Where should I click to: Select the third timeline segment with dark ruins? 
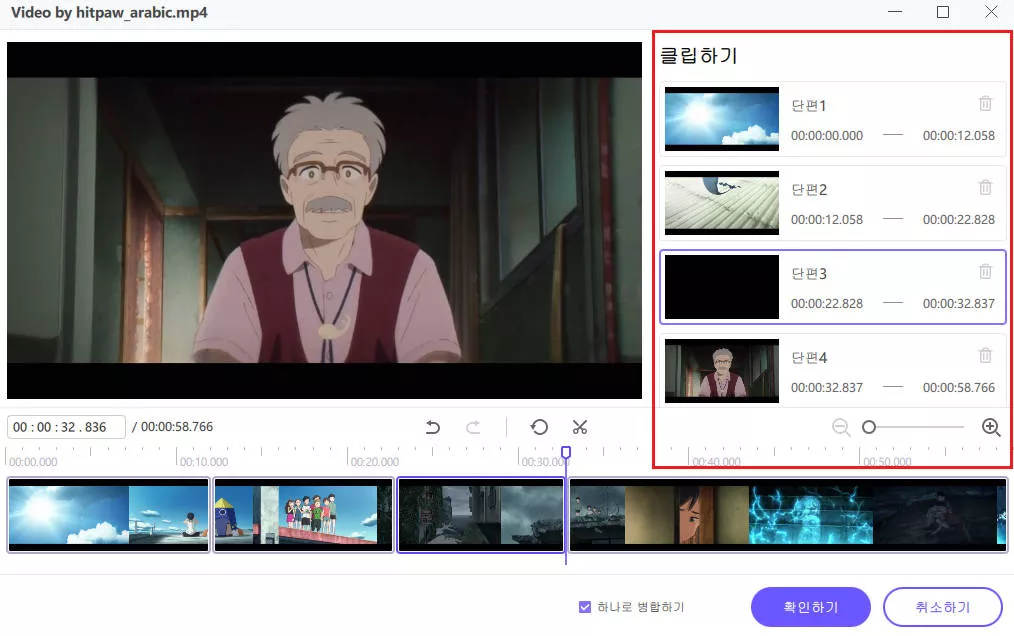click(x=480, y=515)
